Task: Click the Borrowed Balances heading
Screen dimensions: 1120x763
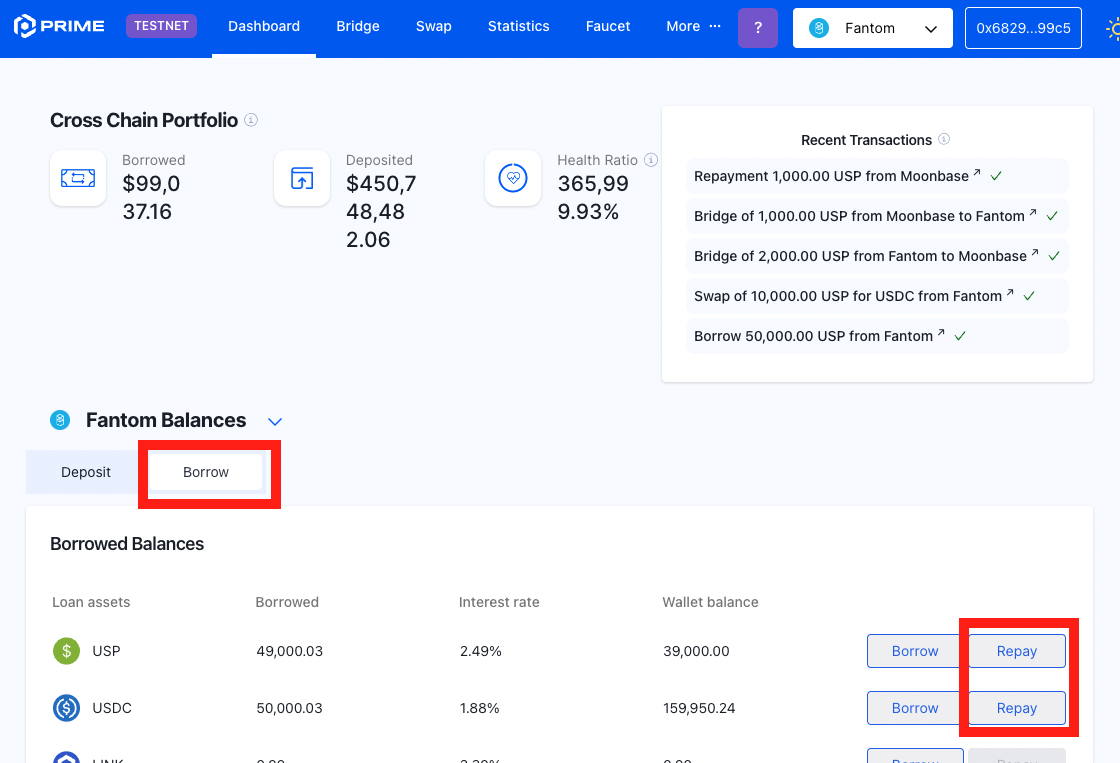Action: (x=127, y=544)
